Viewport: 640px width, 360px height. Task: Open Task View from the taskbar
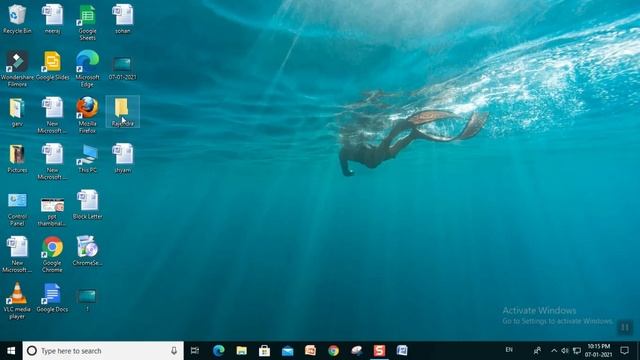click(x=195, y=351)
